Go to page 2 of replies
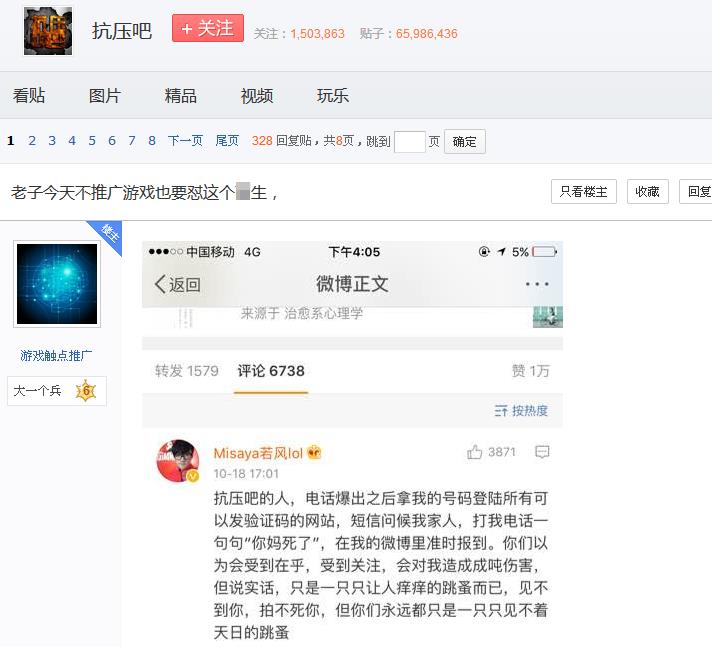 click(x=32, y=141)
